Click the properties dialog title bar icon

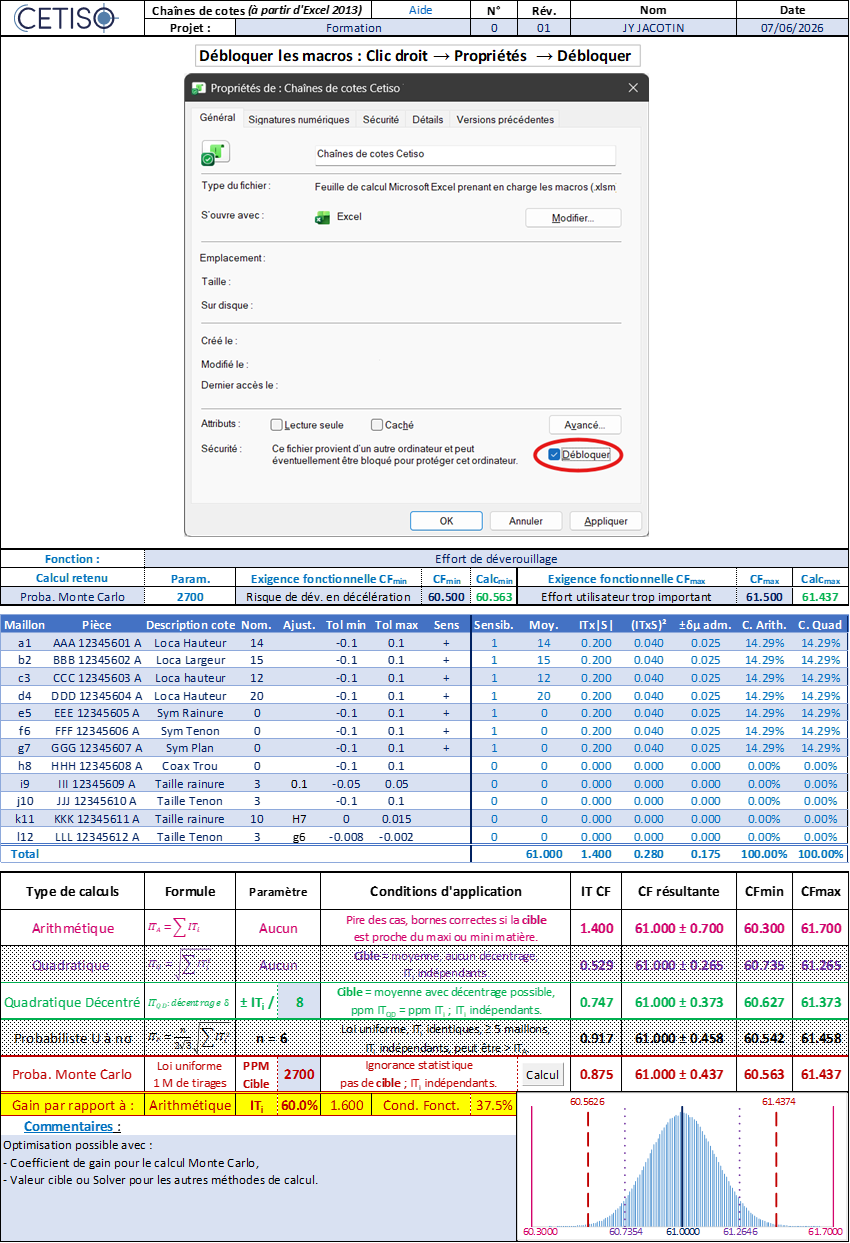[x=199, y=88]
